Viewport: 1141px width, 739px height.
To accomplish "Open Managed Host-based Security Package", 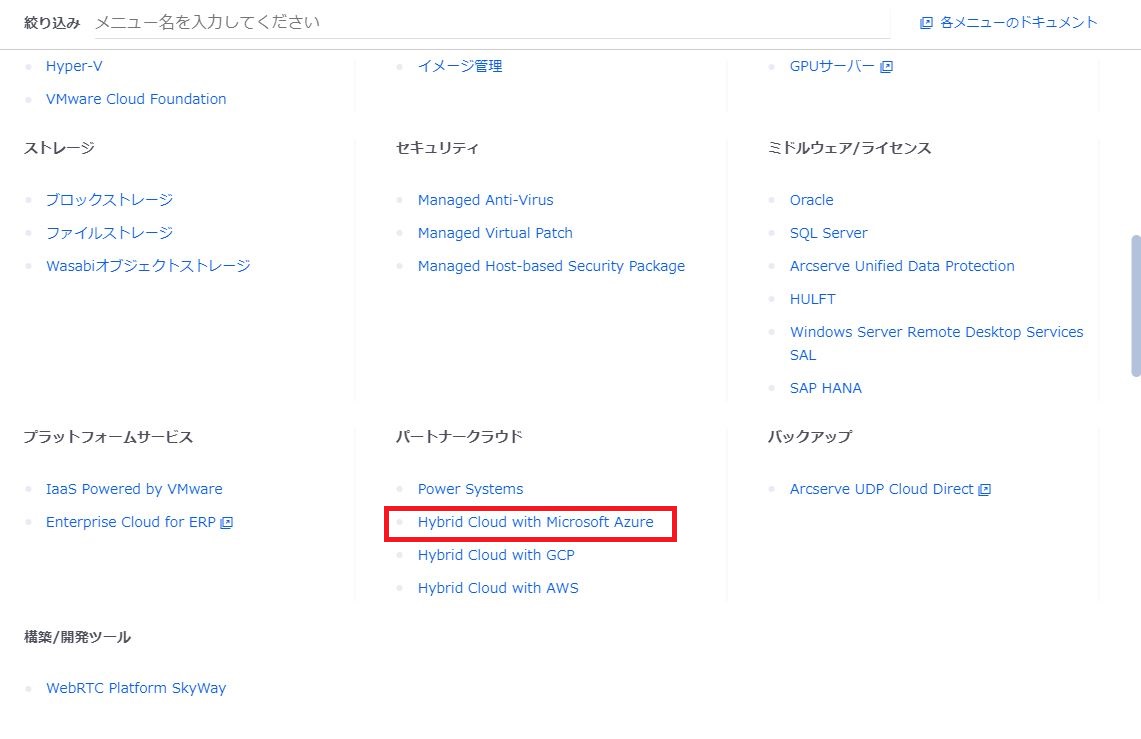I will 551,266.
